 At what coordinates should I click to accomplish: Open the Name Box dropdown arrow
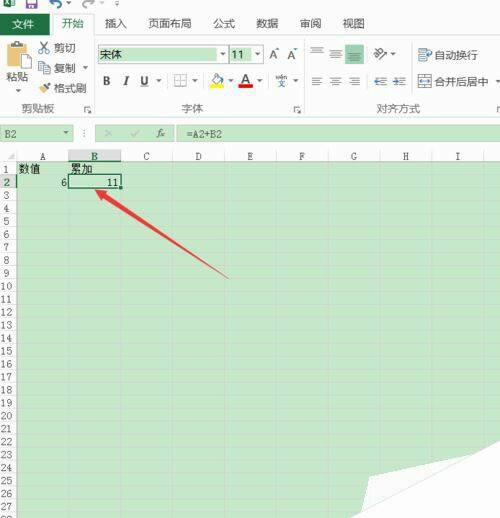tap(66, 133)
